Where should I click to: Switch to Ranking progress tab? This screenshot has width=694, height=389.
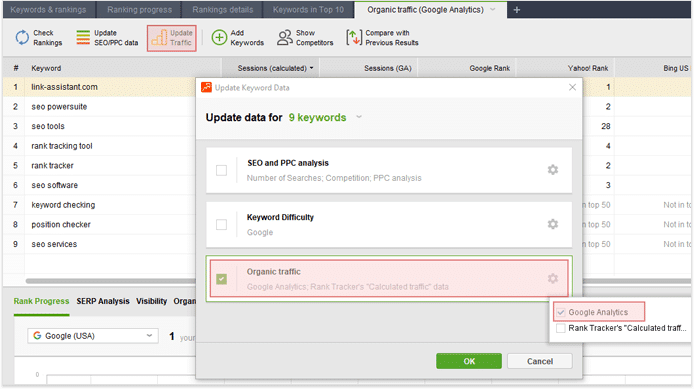[139, 10]
